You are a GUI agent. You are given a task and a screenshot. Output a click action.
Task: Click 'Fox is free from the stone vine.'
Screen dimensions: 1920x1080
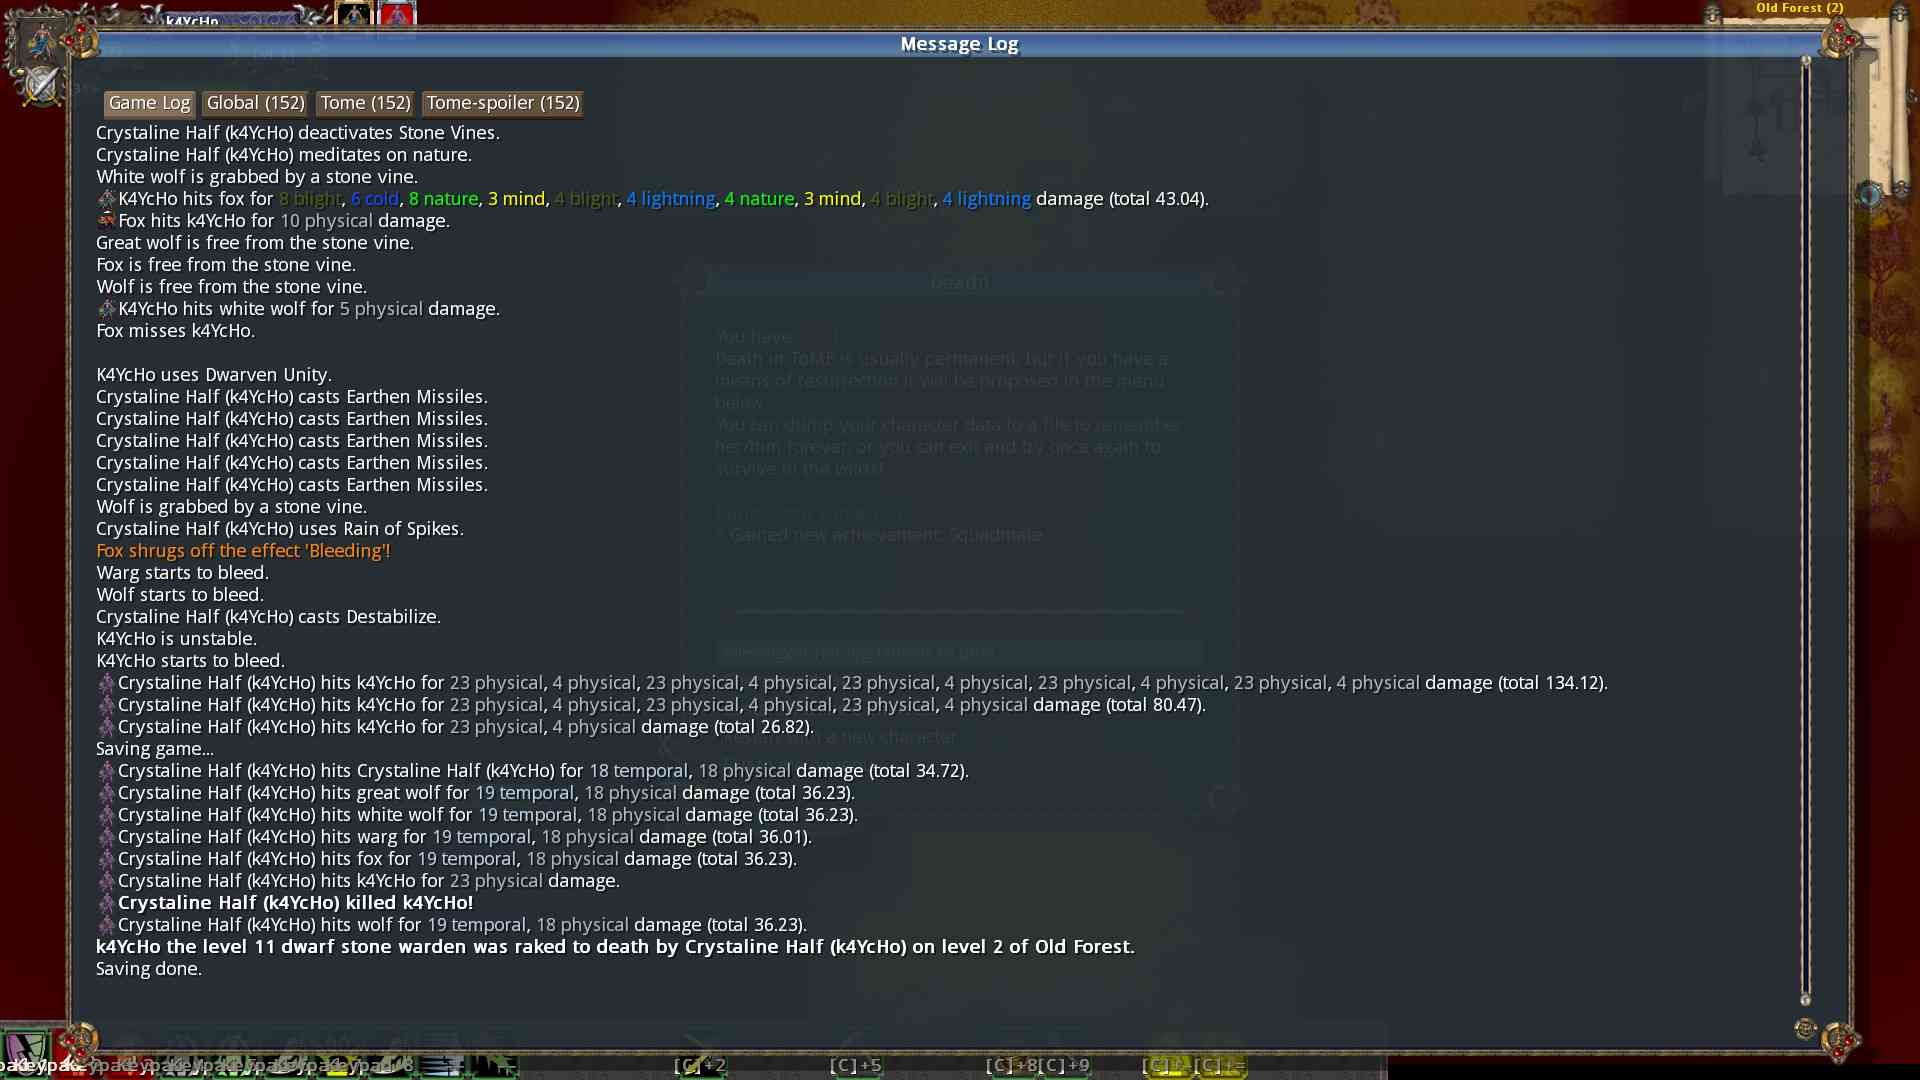pos(226,265)
